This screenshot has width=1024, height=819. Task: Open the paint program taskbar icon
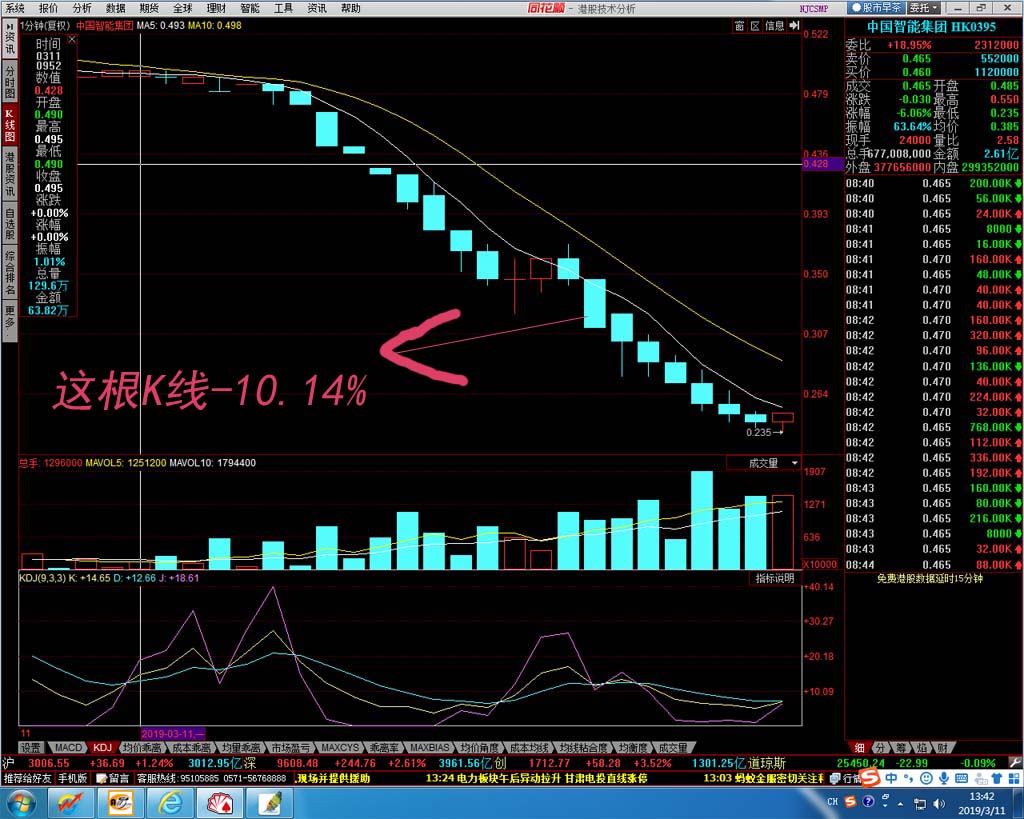coord(271,803)
